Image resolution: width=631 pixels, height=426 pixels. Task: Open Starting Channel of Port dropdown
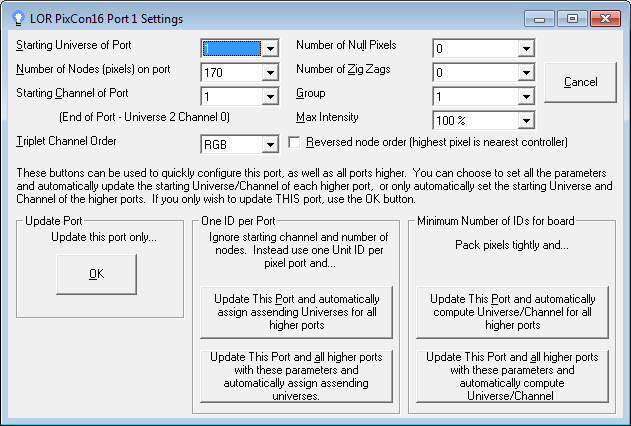pos(269,97)
